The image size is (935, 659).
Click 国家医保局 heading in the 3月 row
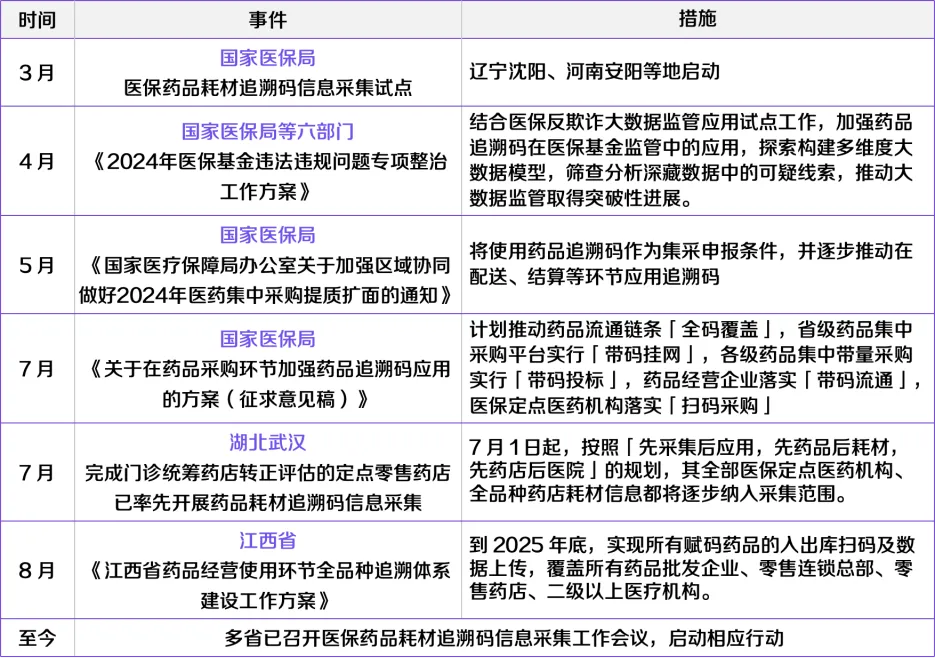pyautogui.click(x=267, y=58)
